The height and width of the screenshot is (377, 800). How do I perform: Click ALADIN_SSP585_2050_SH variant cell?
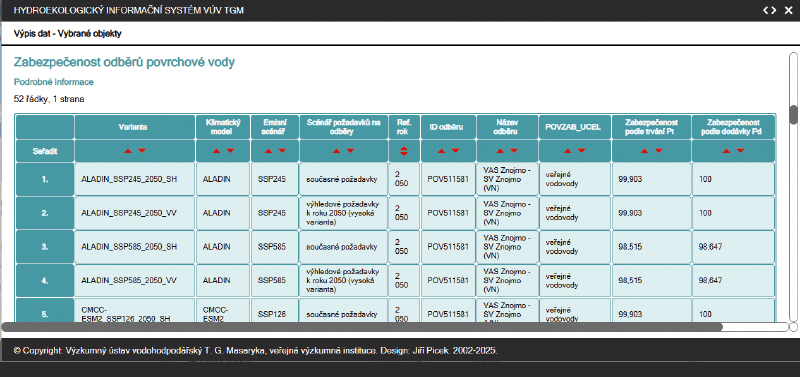tap(135, 247)
